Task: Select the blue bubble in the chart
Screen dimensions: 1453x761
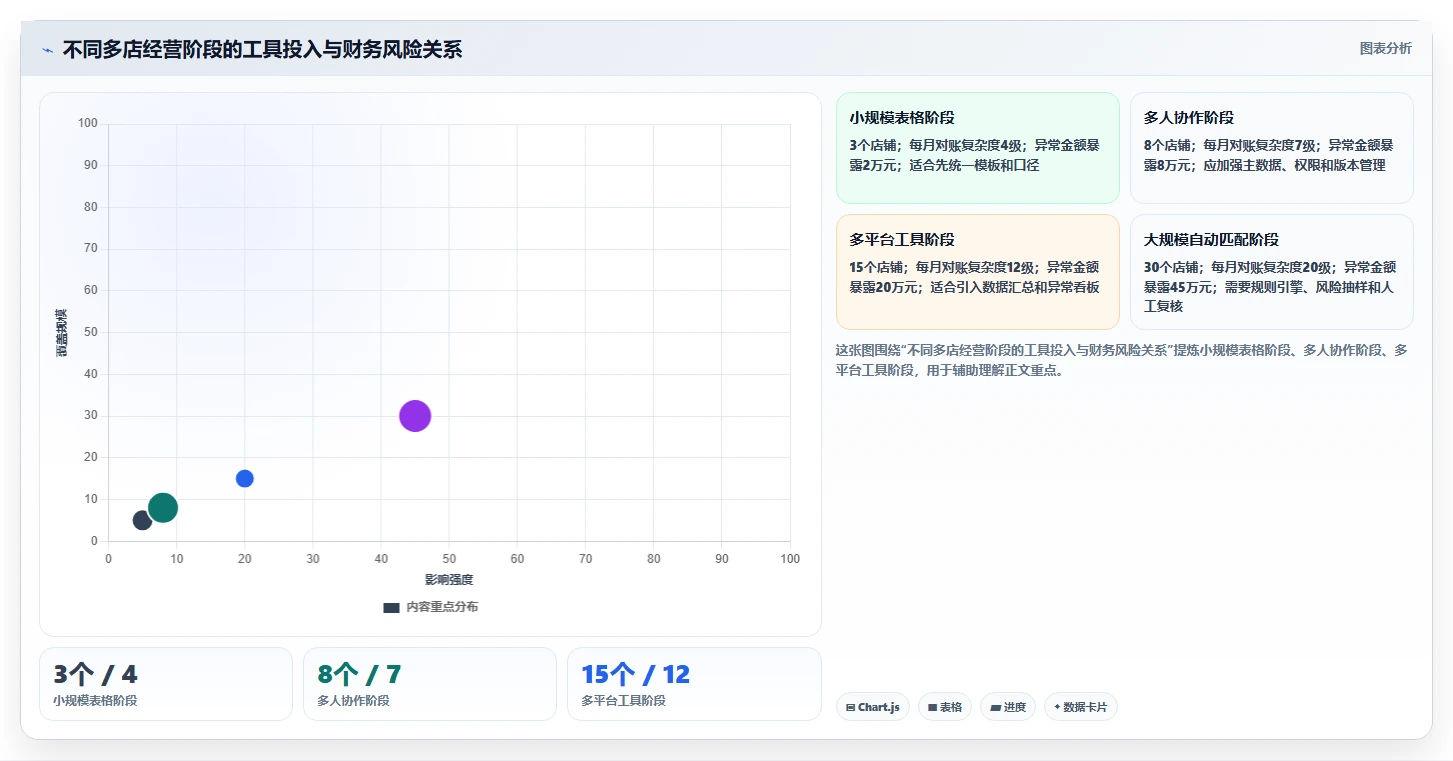Action: tap(244, 479)
